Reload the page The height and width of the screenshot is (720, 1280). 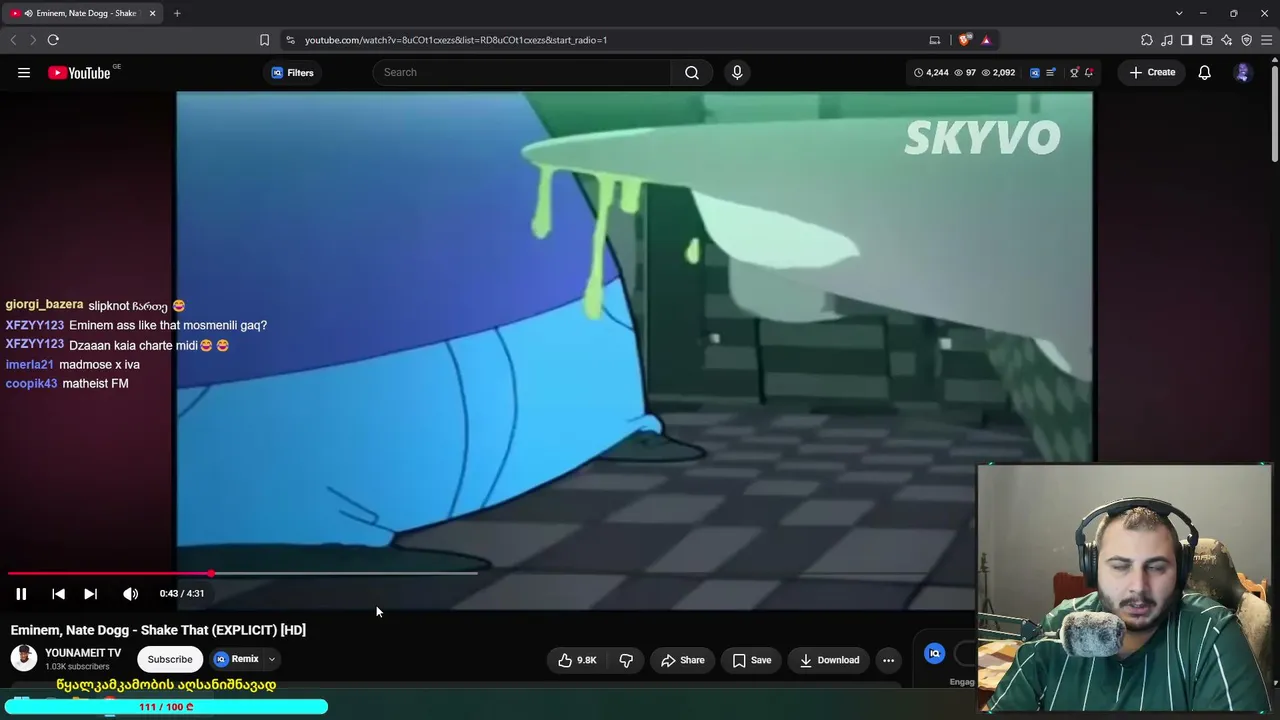click(x=53, y=40)
